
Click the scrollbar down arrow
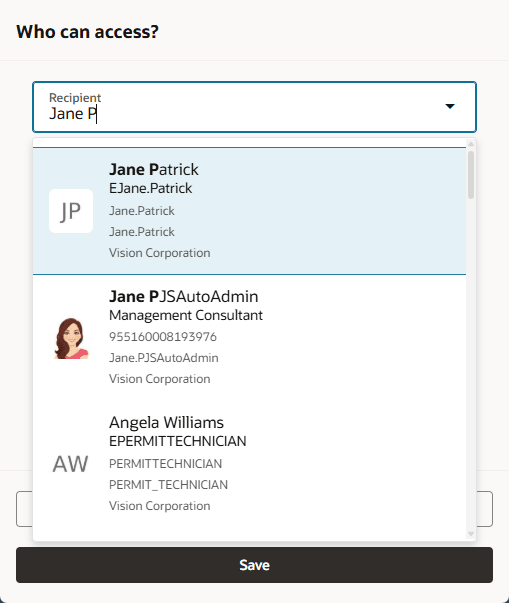pyautogui.click(x=471, y=534)
